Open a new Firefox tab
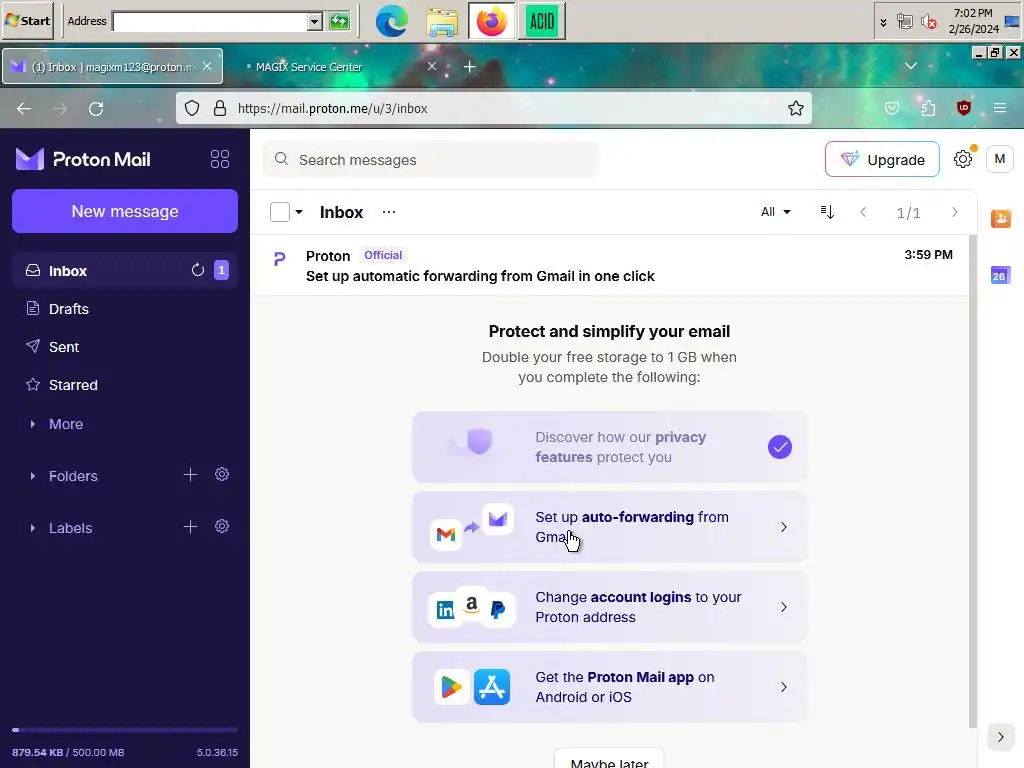The width and height of the screenshot is (1024, 768). click(469, 67)
